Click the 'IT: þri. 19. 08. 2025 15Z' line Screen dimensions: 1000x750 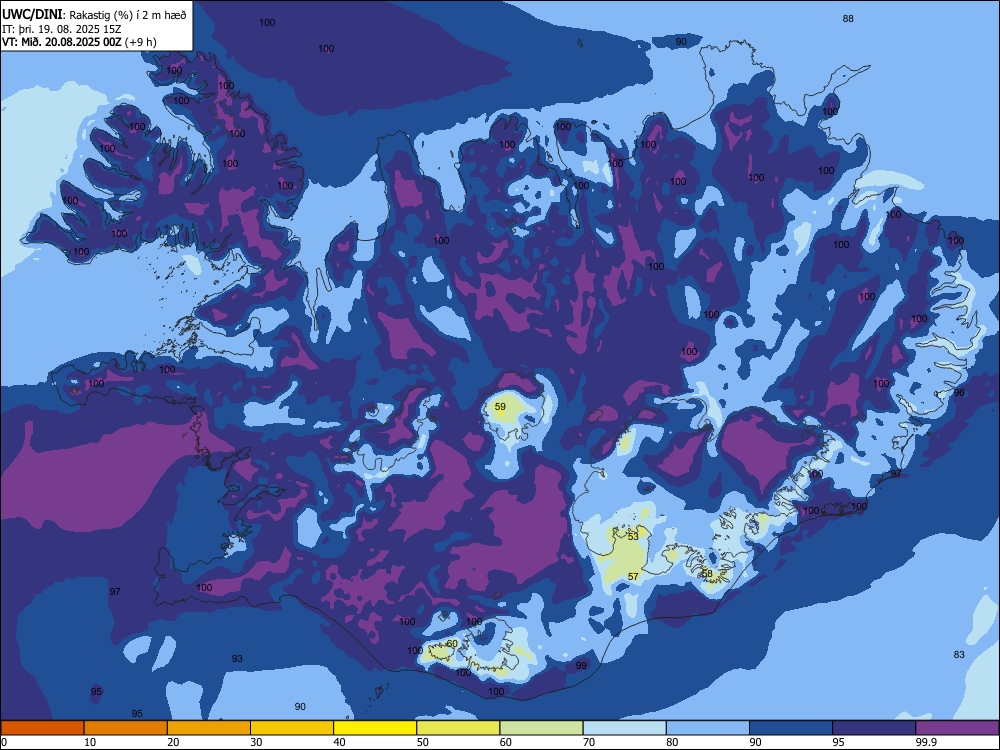[61, 29]
